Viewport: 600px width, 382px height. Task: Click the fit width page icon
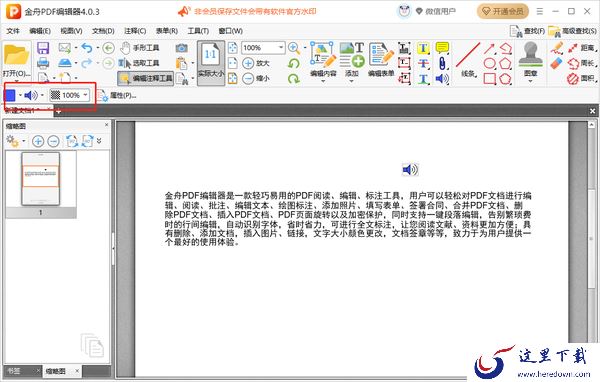(x=232, y=63)
